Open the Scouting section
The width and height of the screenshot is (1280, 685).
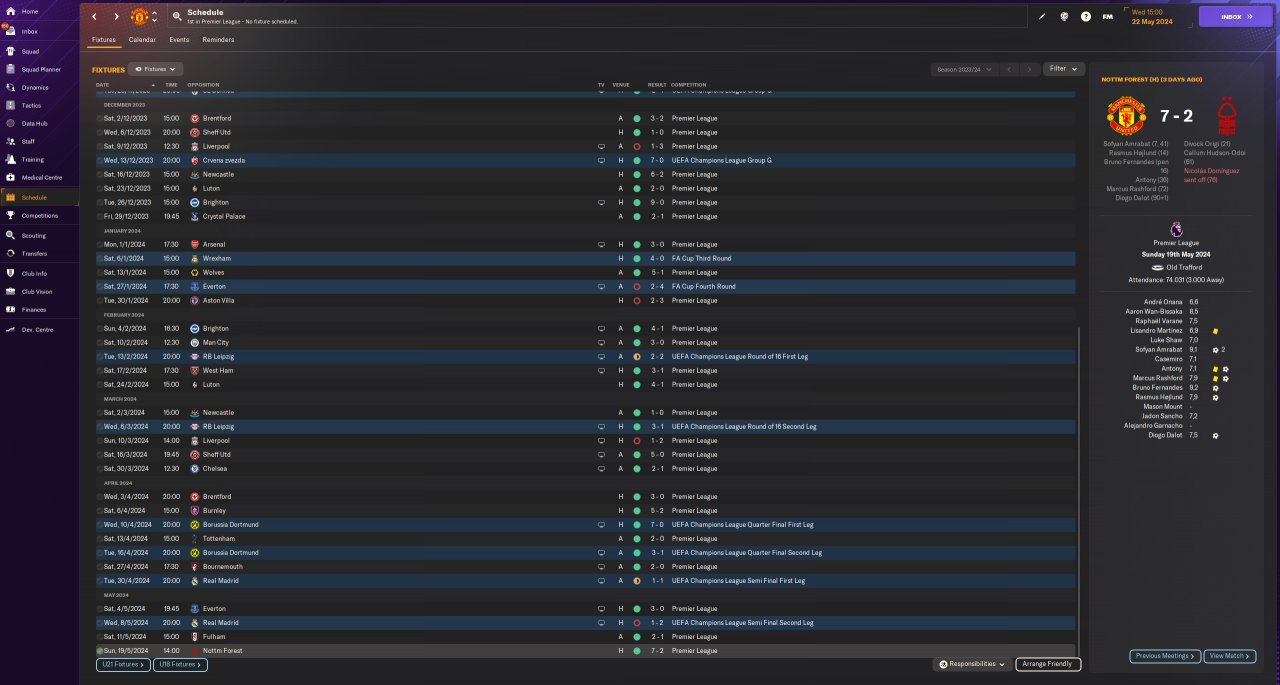[x=34, y=235]
